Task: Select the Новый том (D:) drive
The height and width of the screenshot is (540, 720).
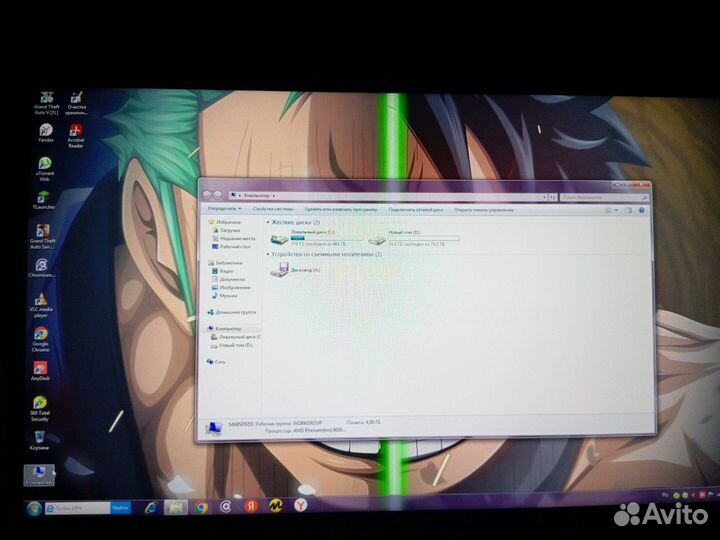Action: 414,238
